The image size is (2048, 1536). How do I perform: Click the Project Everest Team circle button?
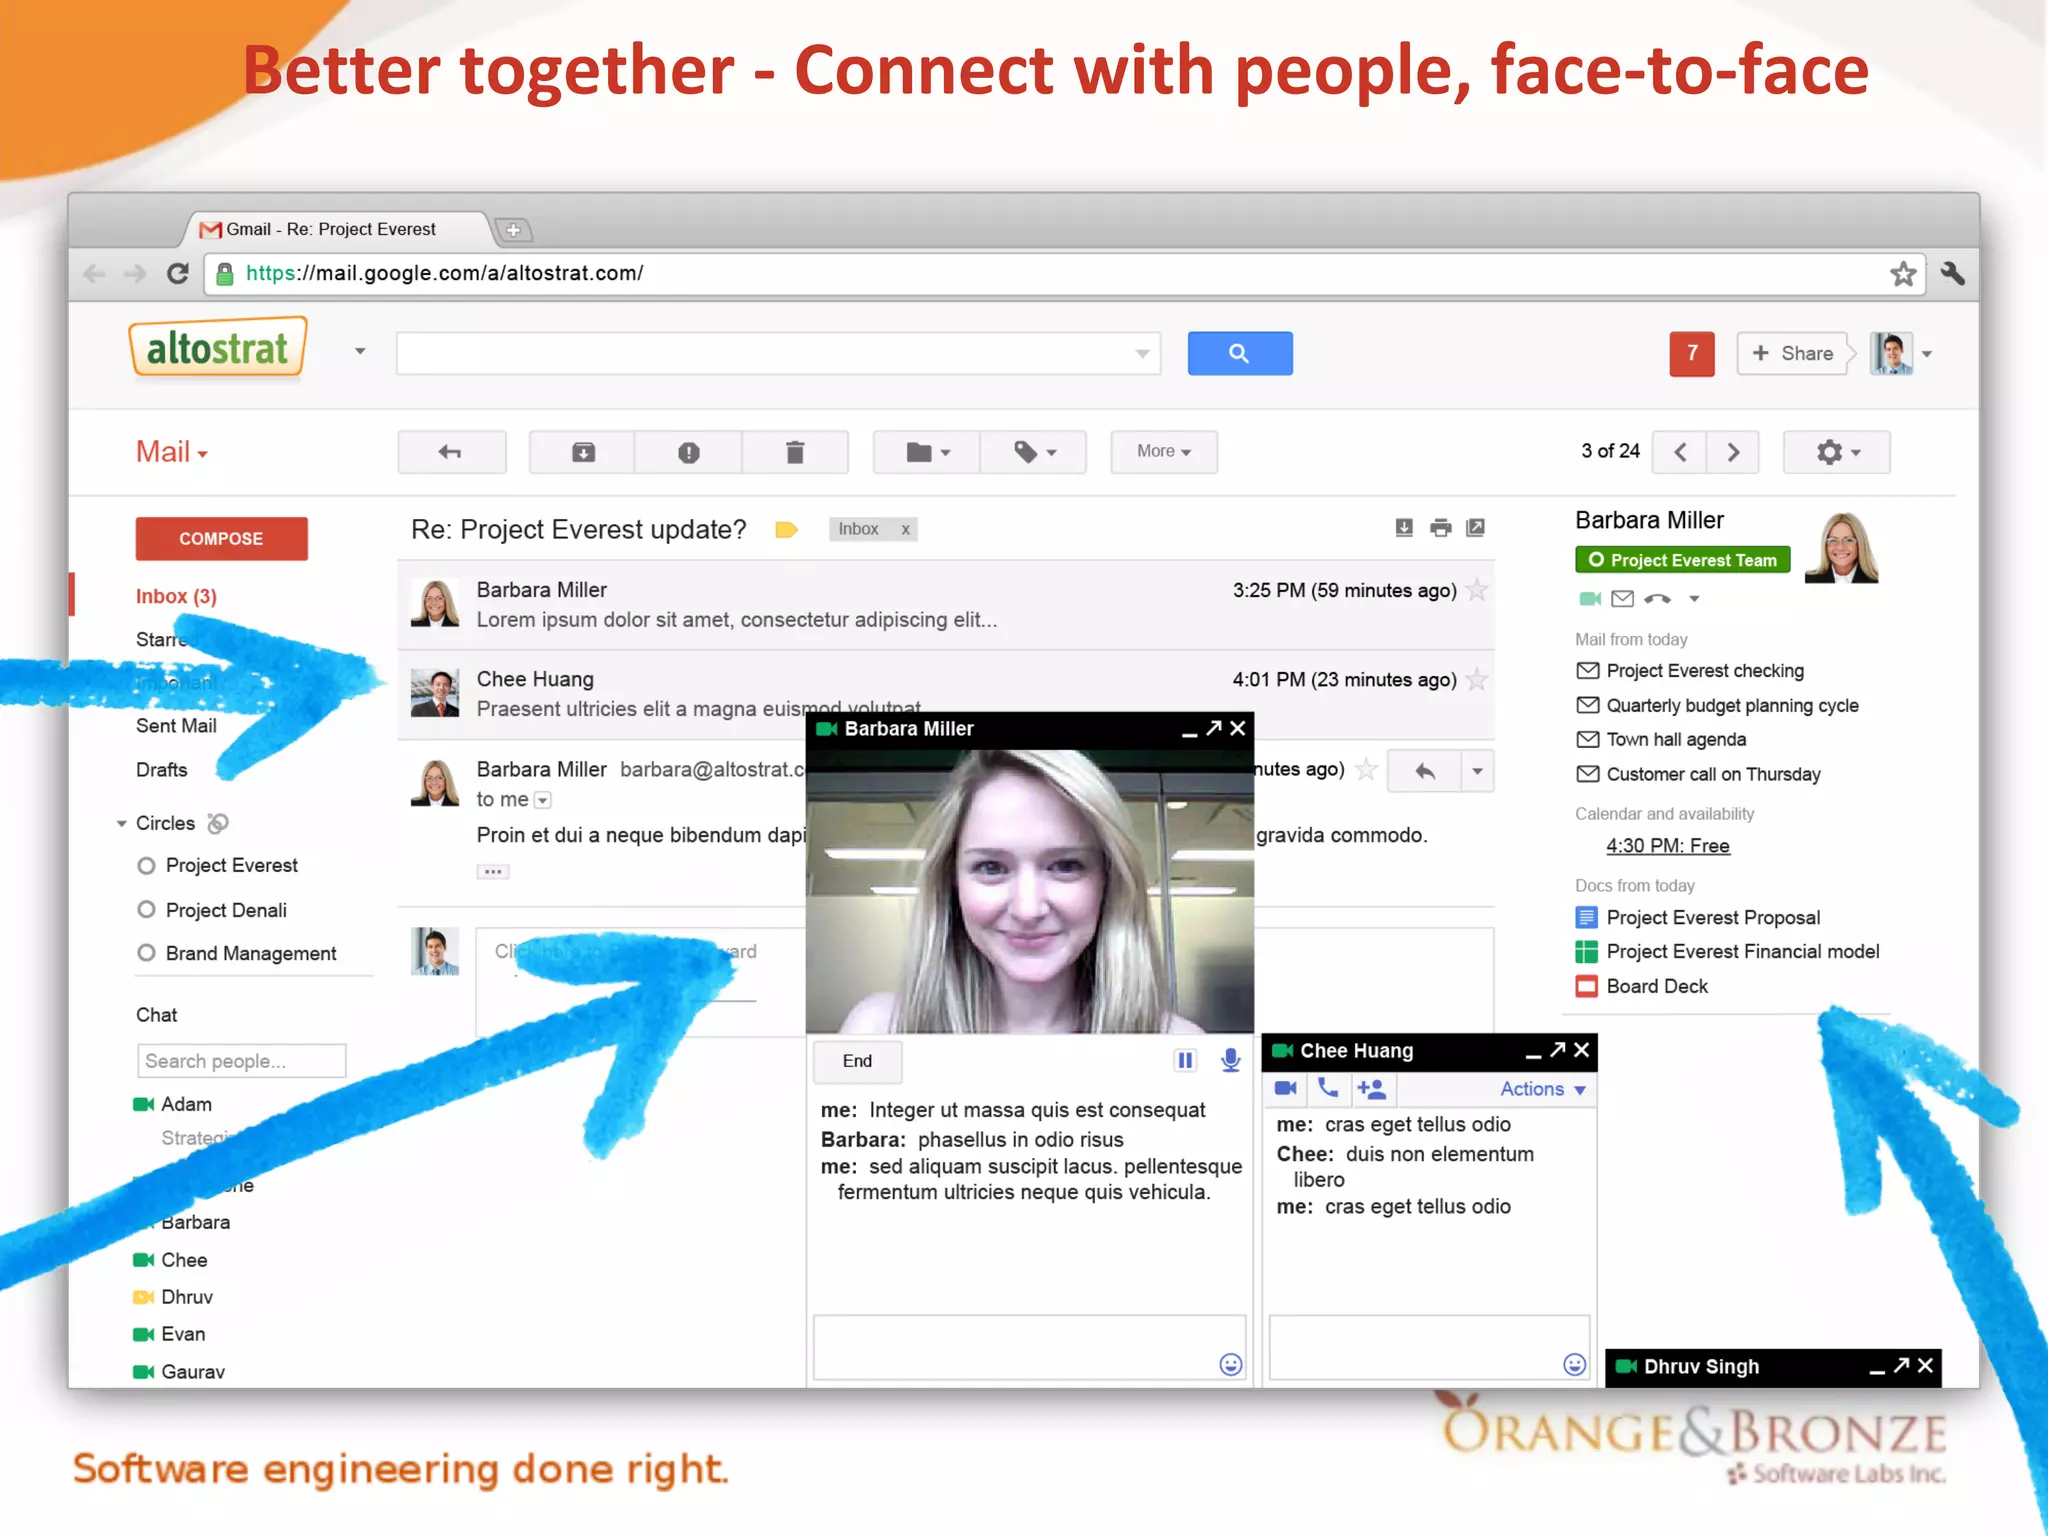coord(1682,560)
